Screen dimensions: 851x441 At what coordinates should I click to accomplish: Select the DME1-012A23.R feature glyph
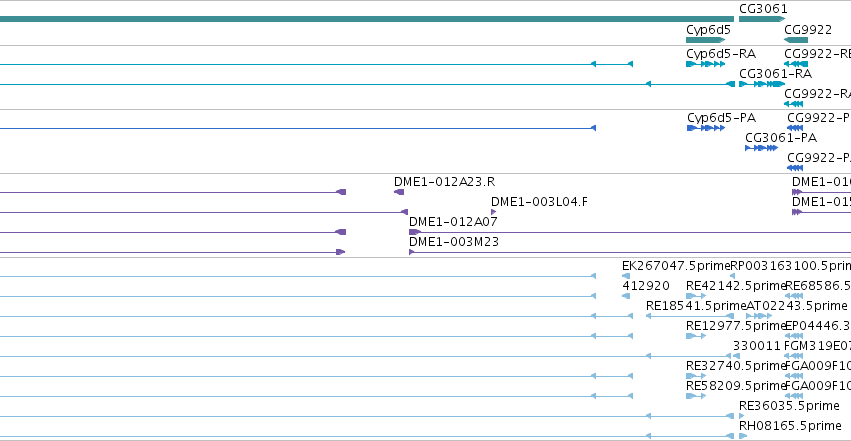pos(399,192)
